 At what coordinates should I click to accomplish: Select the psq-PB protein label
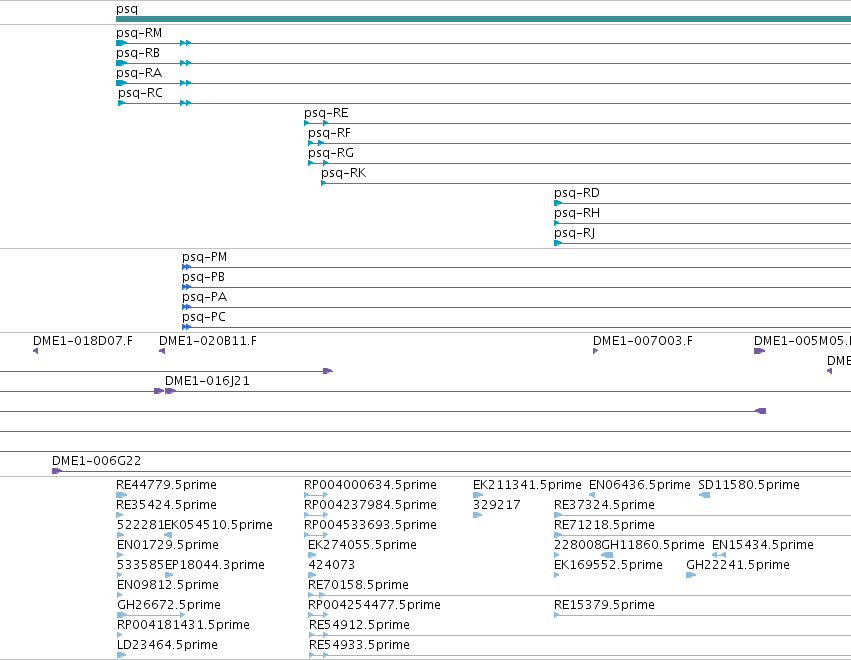204,277
